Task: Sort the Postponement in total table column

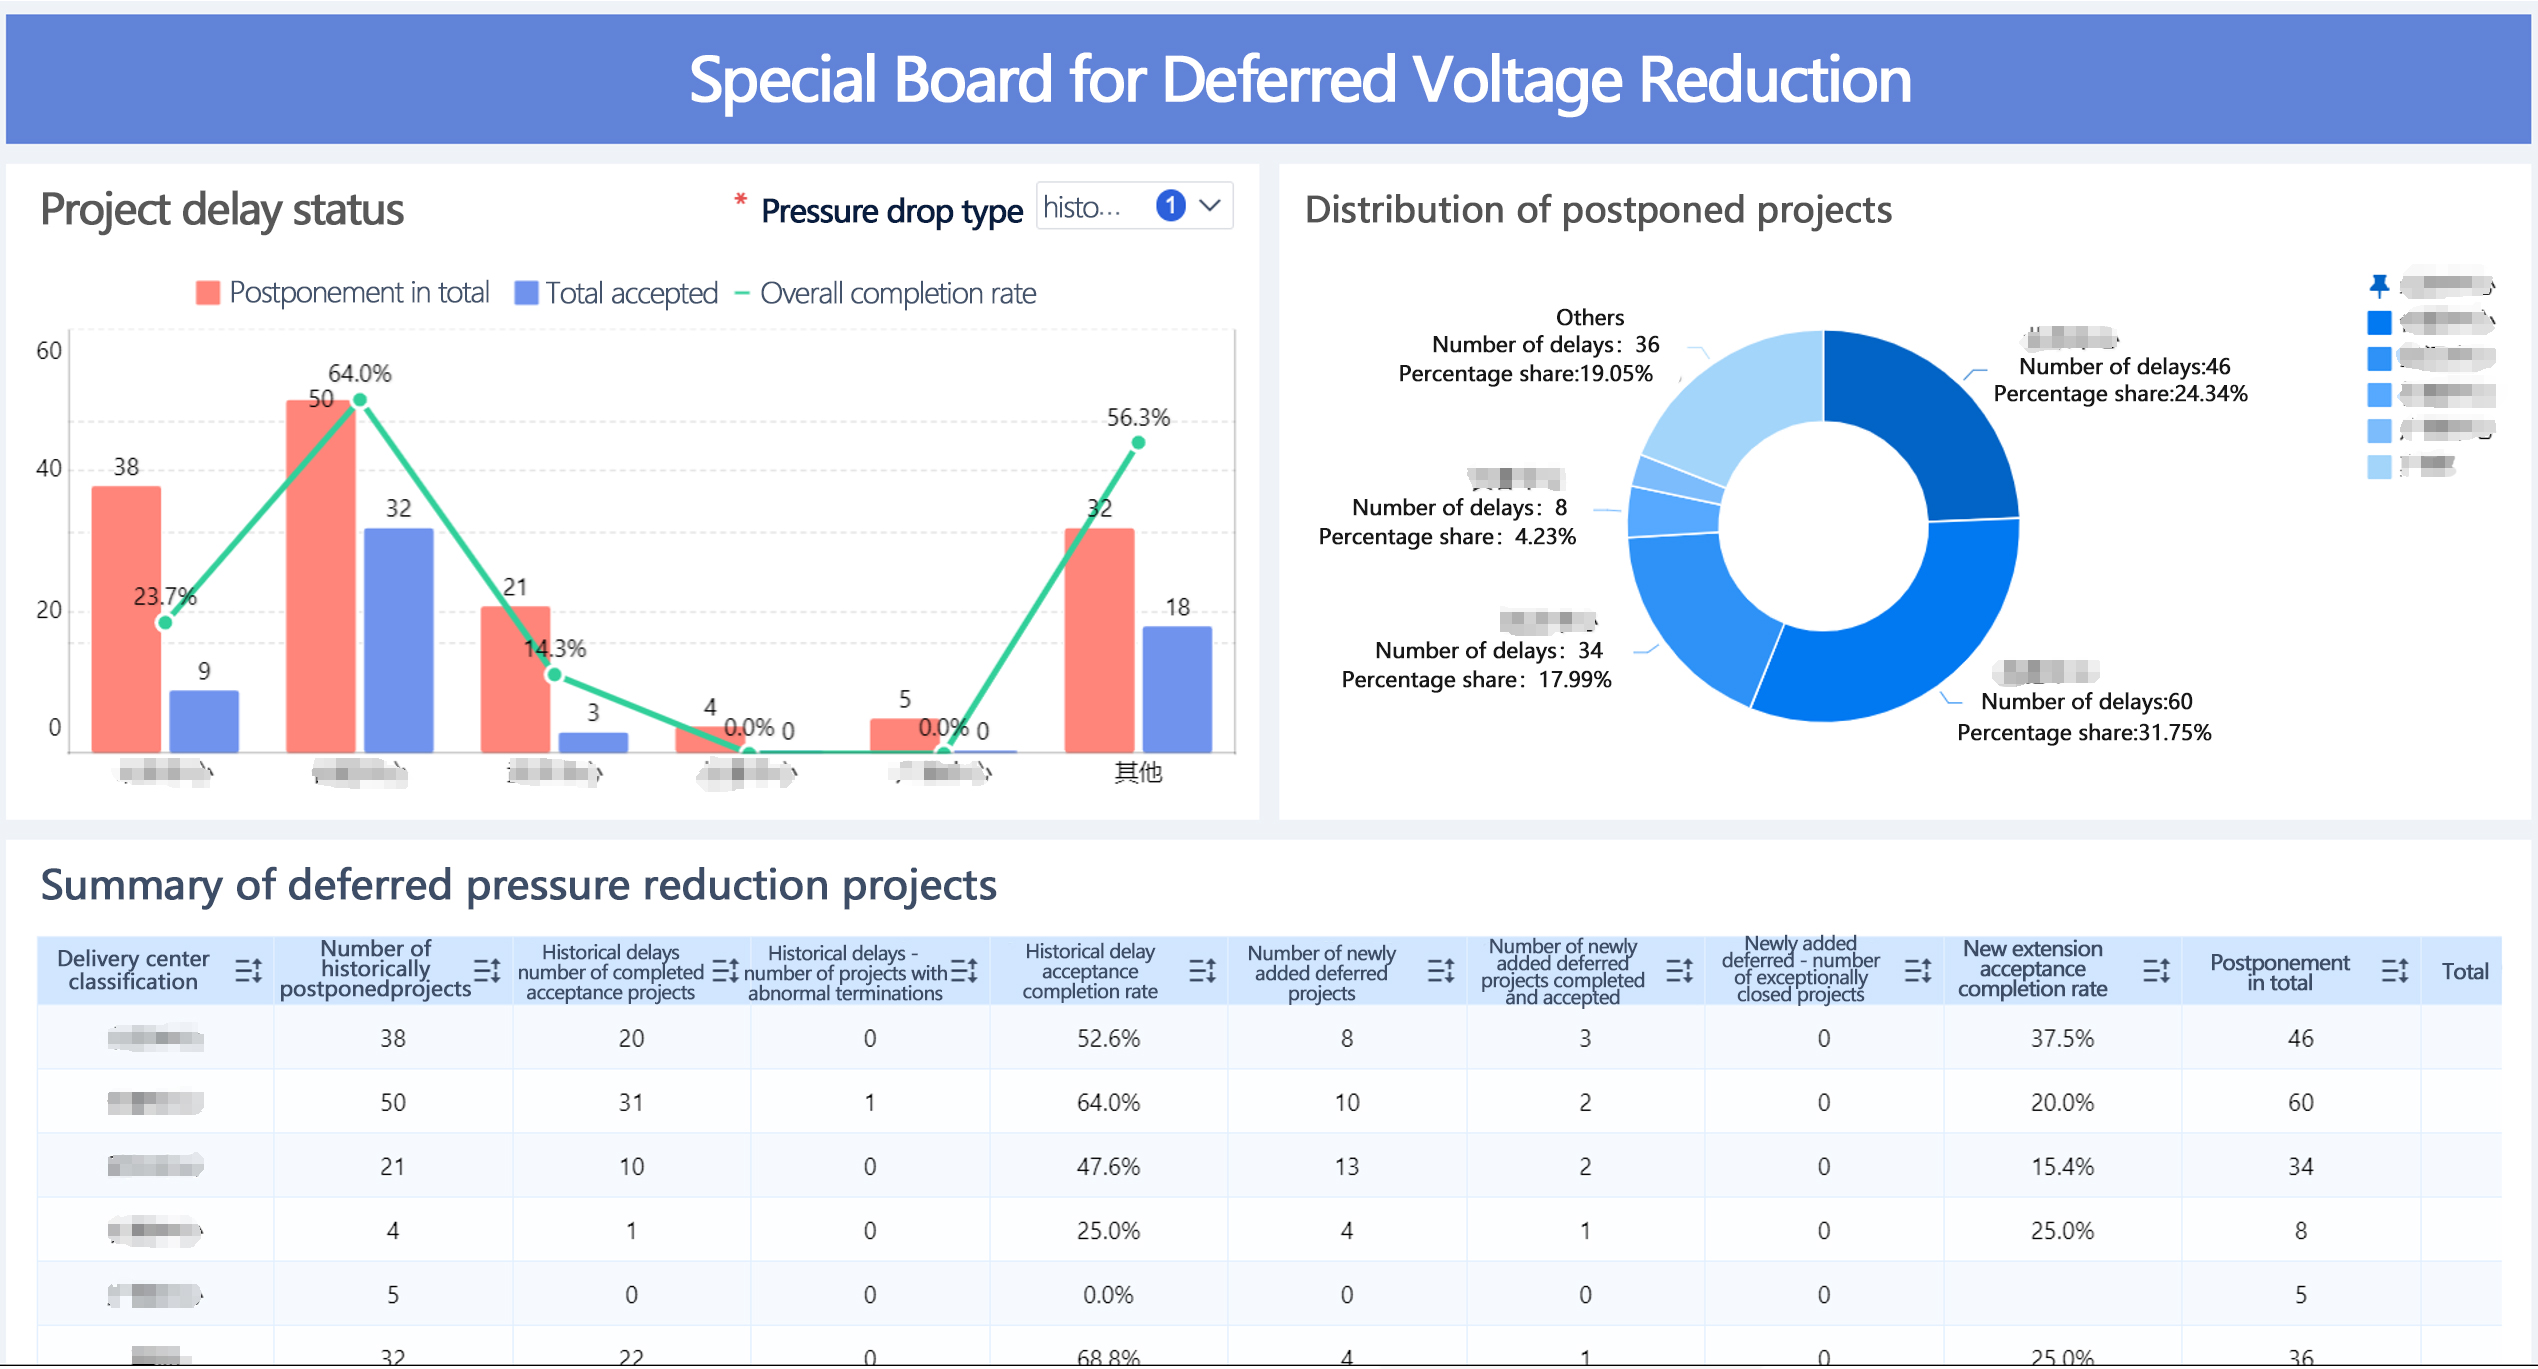Action: pyautogui.click(x=2394, y=970)
